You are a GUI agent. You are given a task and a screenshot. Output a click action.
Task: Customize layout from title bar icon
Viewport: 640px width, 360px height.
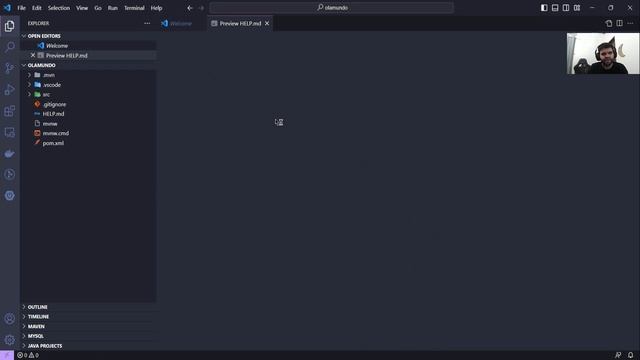click(577, 8)
